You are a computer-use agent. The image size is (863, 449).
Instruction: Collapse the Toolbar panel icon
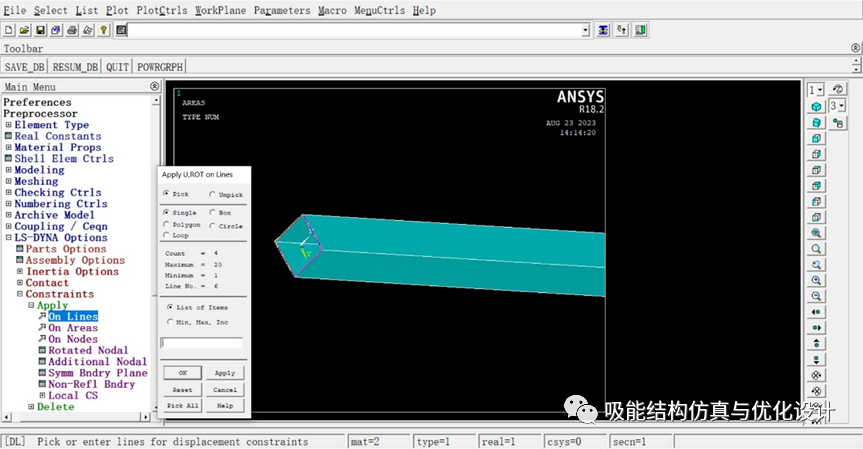(855, 48)
